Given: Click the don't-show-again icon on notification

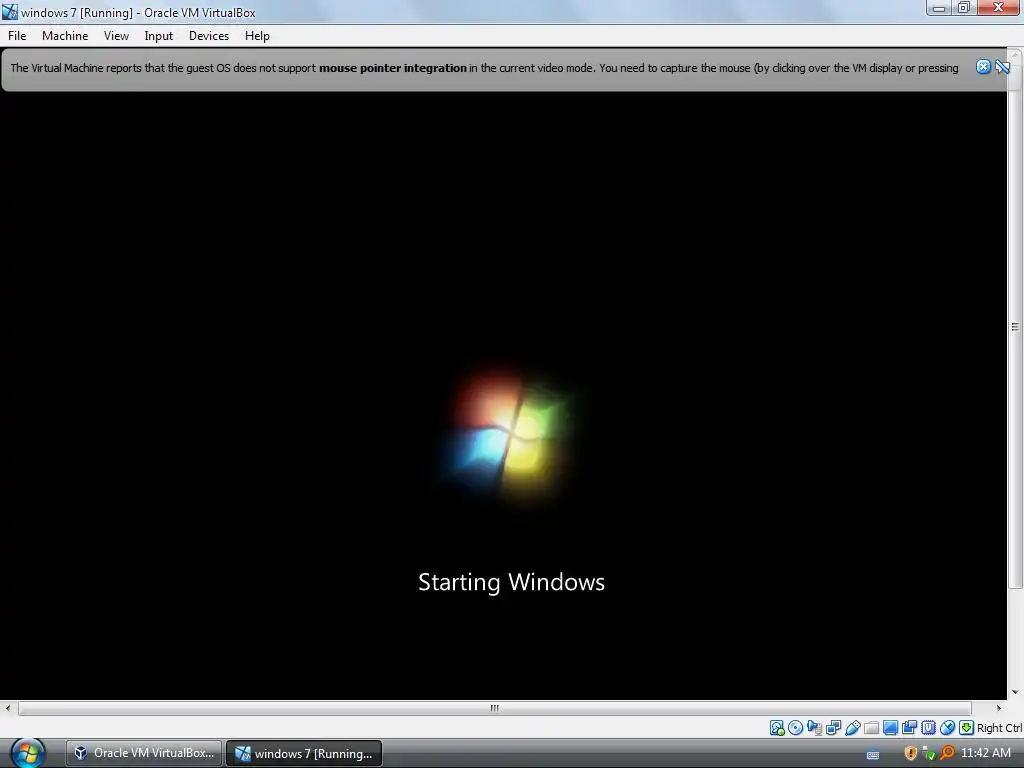Looking at the screenshot, I should coord(1002,67).
